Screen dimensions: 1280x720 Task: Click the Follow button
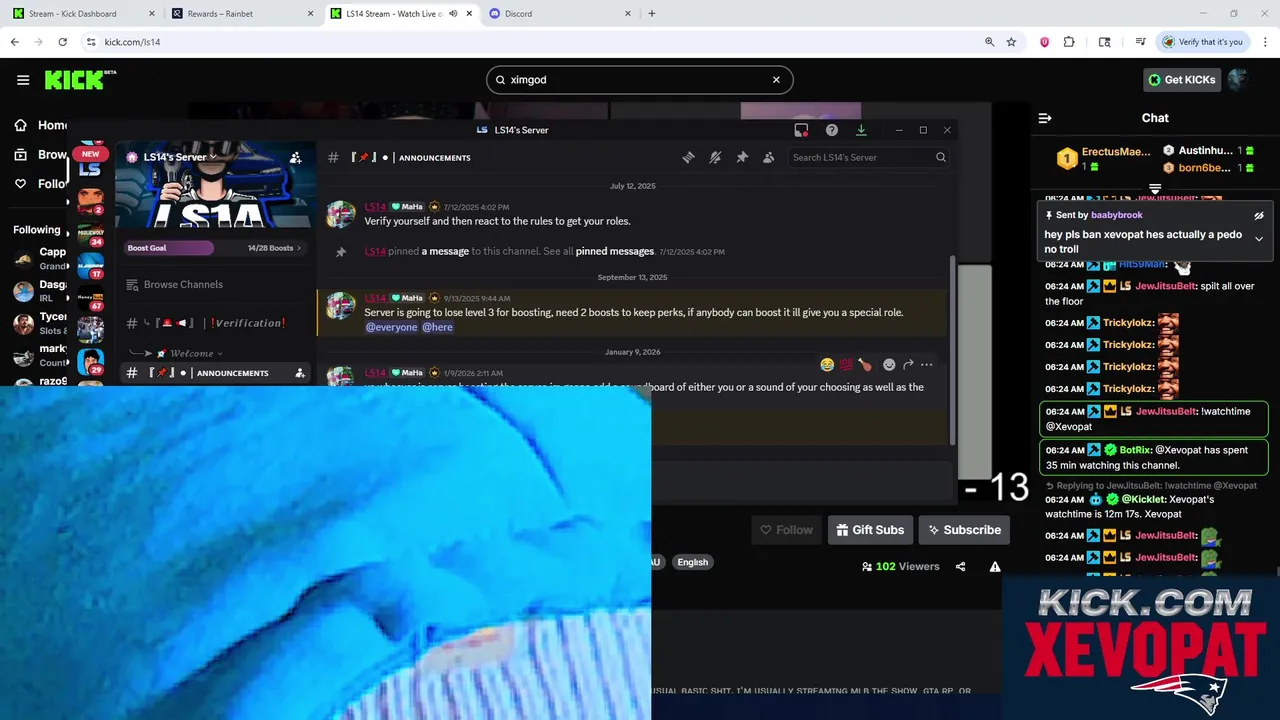pos(786,530)
